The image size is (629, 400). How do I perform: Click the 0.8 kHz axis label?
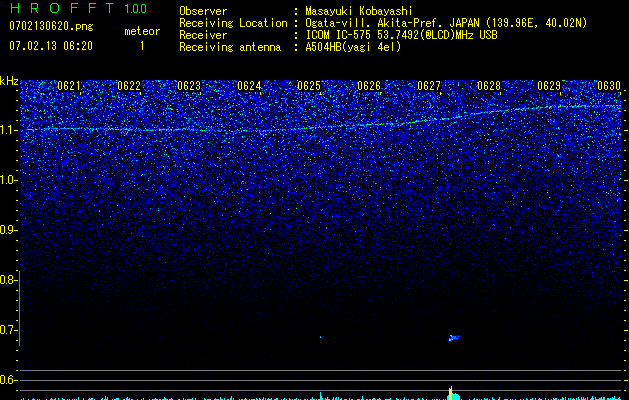point(9,280)
